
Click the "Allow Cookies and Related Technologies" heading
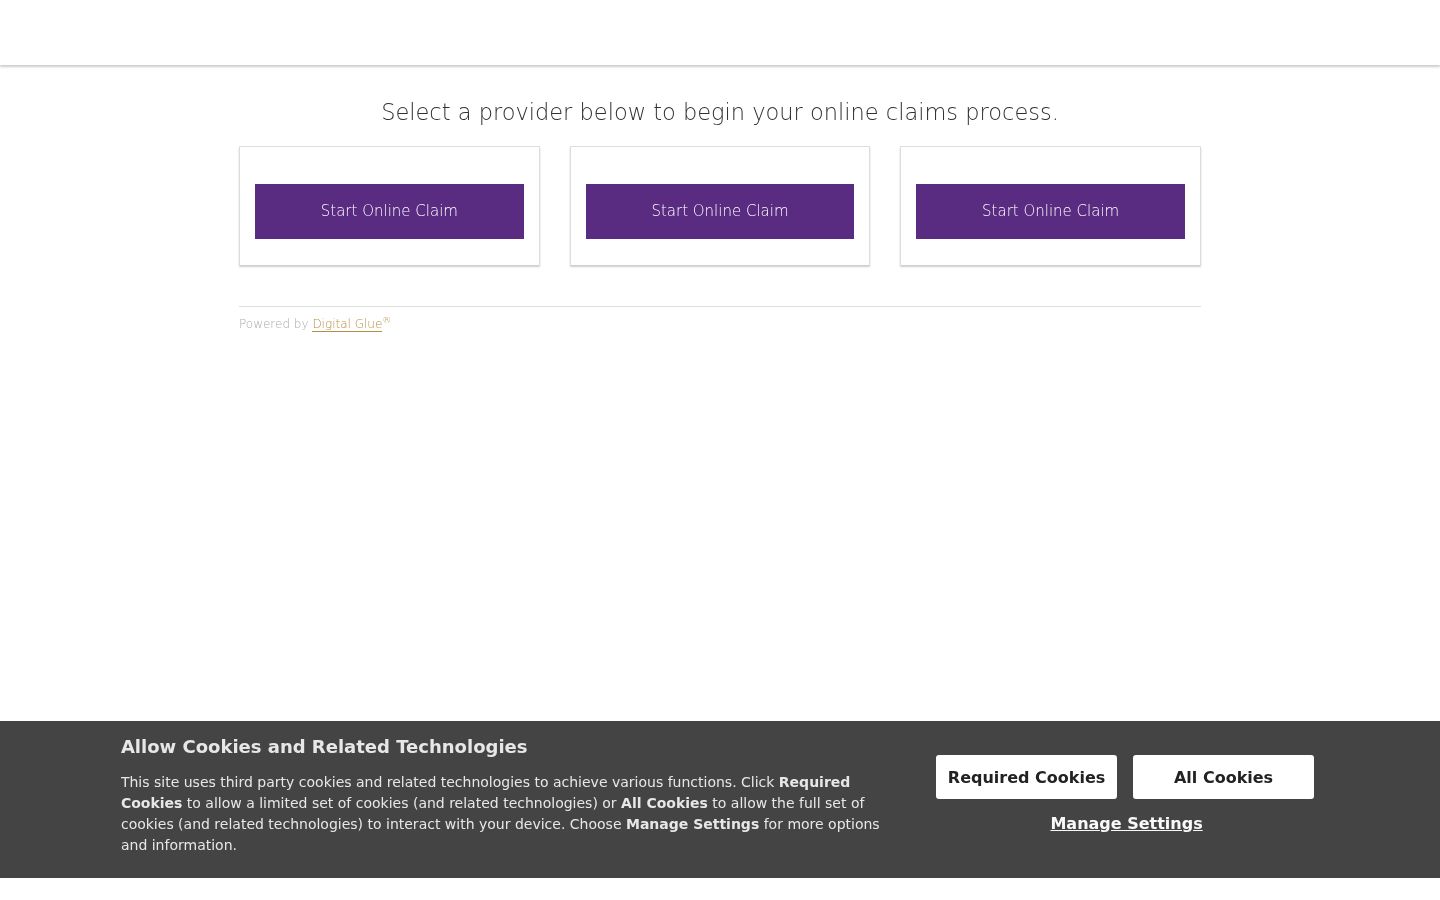pos(324,747)
